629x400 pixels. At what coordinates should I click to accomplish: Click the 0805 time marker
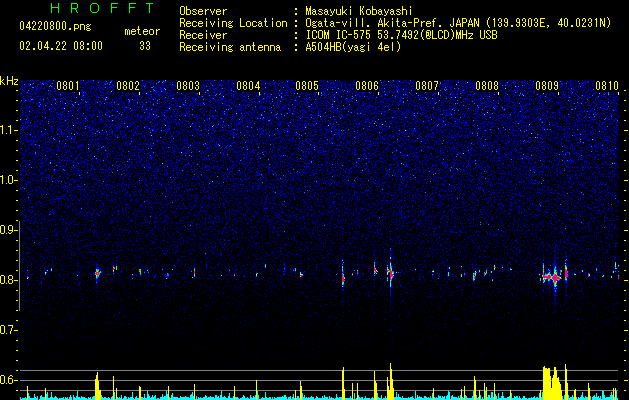(307, 86)
